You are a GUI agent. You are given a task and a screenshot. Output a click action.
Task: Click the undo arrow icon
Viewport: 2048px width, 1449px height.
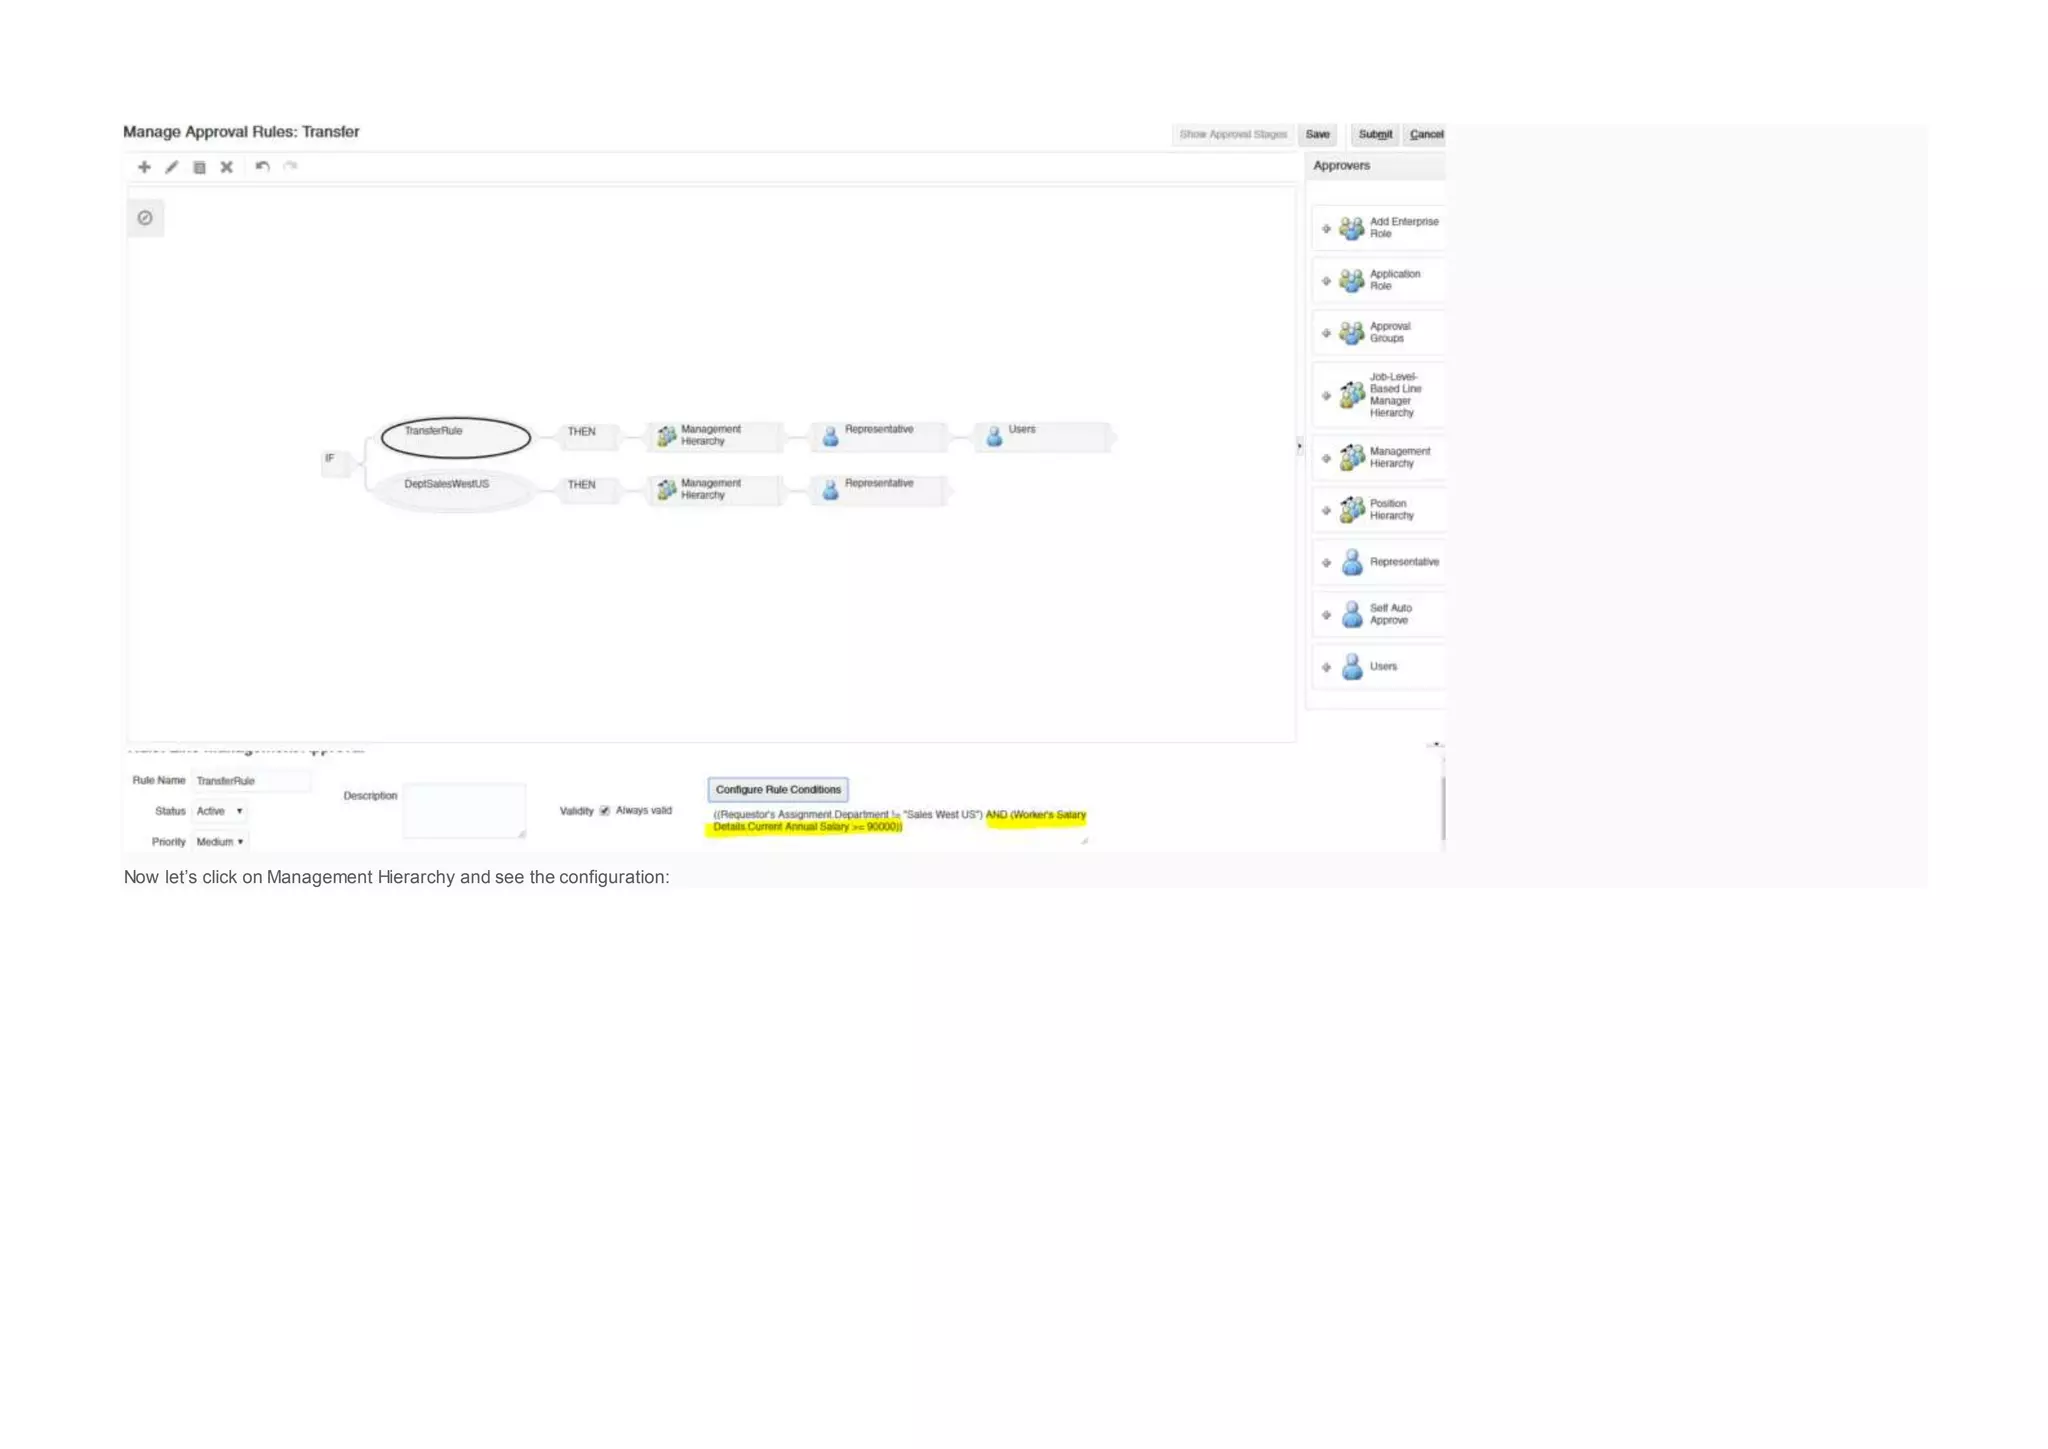[x=262, y=167]
